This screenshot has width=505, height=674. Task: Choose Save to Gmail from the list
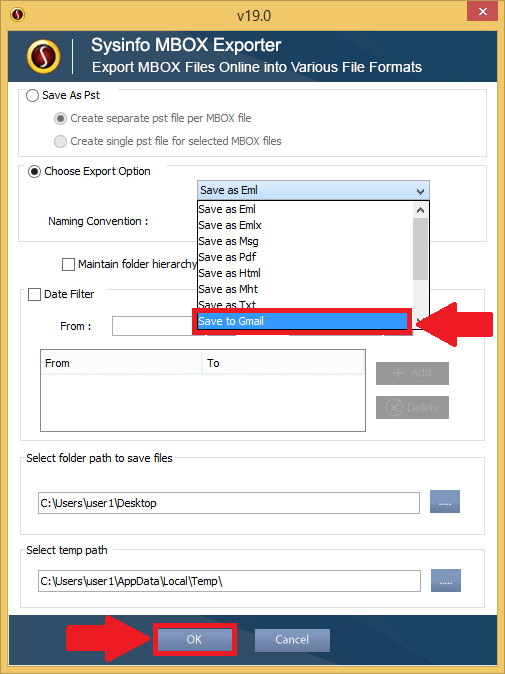pos(302,321)
